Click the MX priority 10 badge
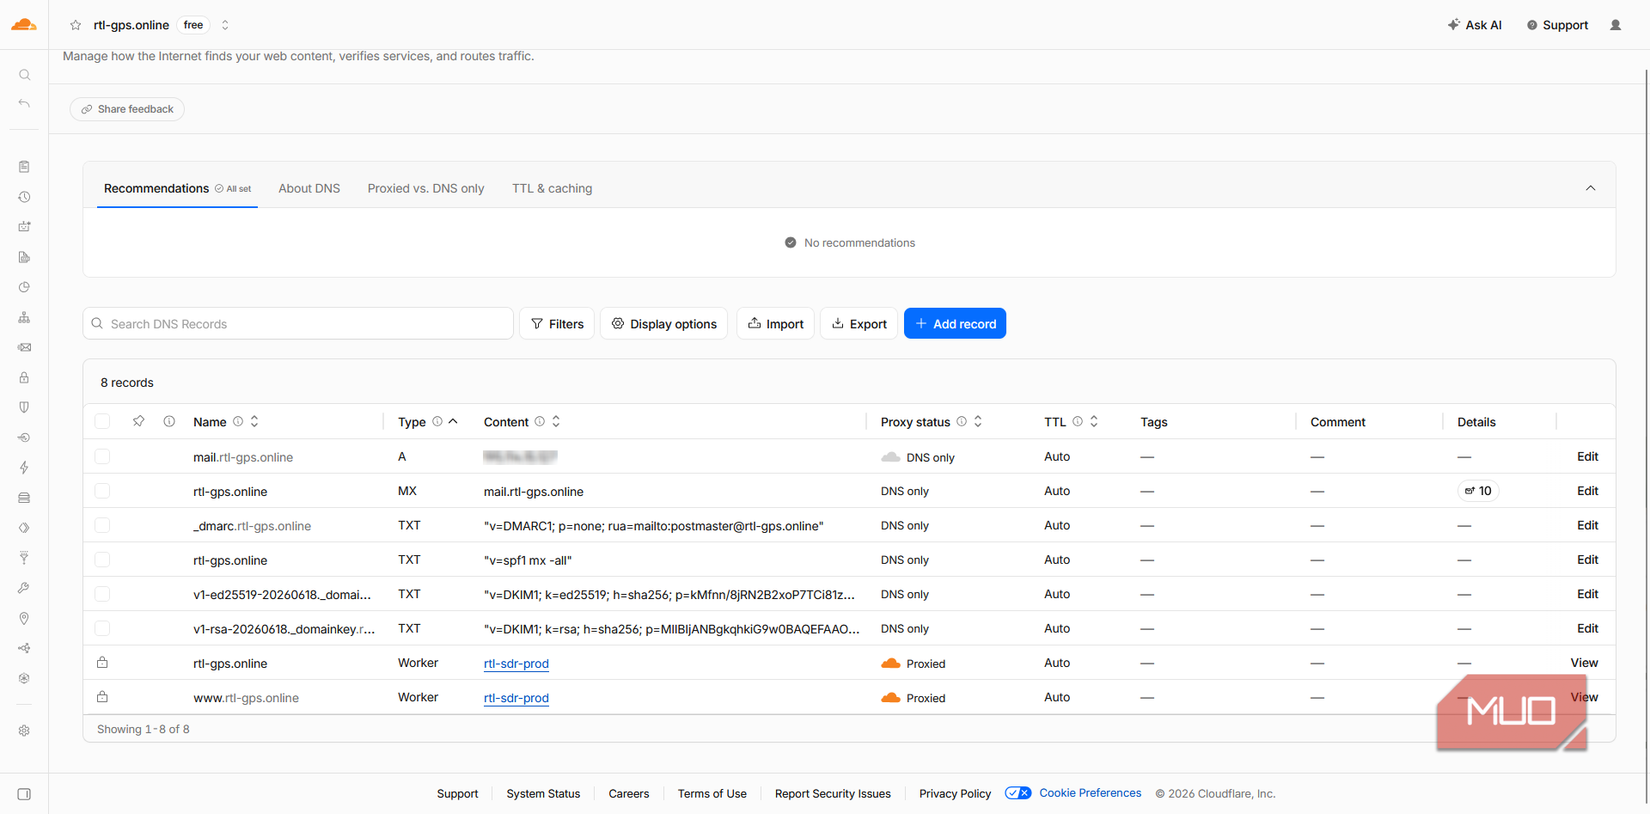Viewport: 1650px width, 814px height. point(1478,491)
